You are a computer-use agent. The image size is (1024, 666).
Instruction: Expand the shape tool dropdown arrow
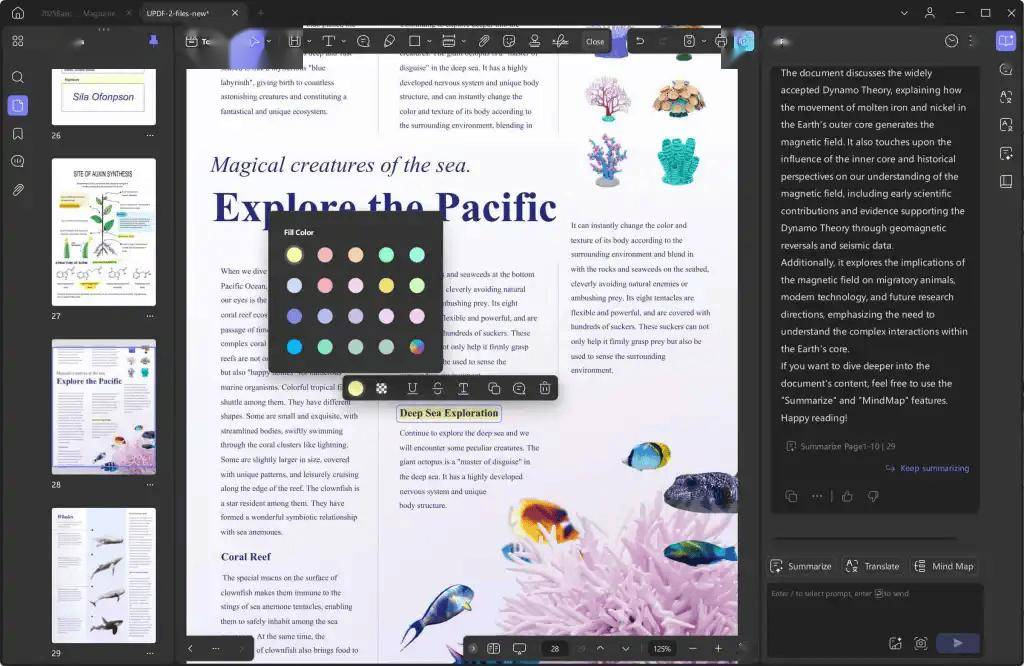click(429, 41)
